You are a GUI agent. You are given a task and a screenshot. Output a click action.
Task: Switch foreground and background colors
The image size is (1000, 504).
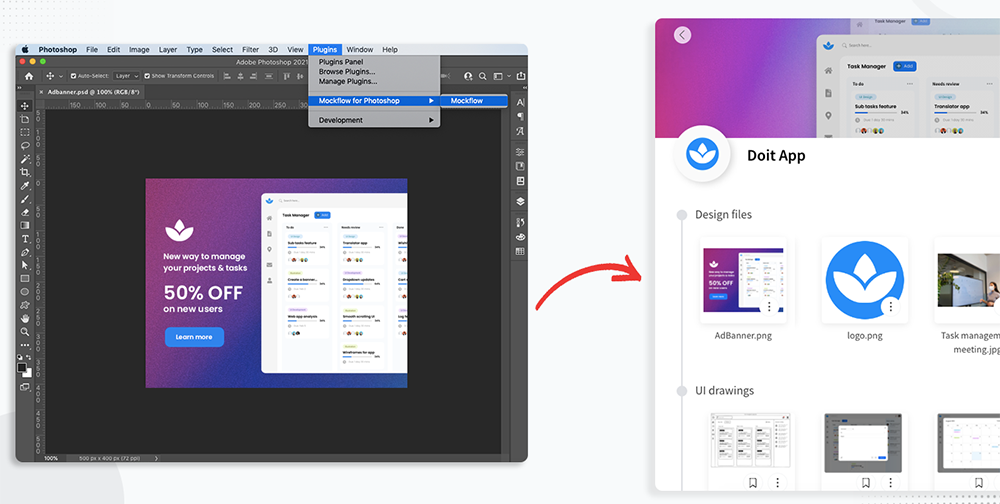click(x=29, y=358)
